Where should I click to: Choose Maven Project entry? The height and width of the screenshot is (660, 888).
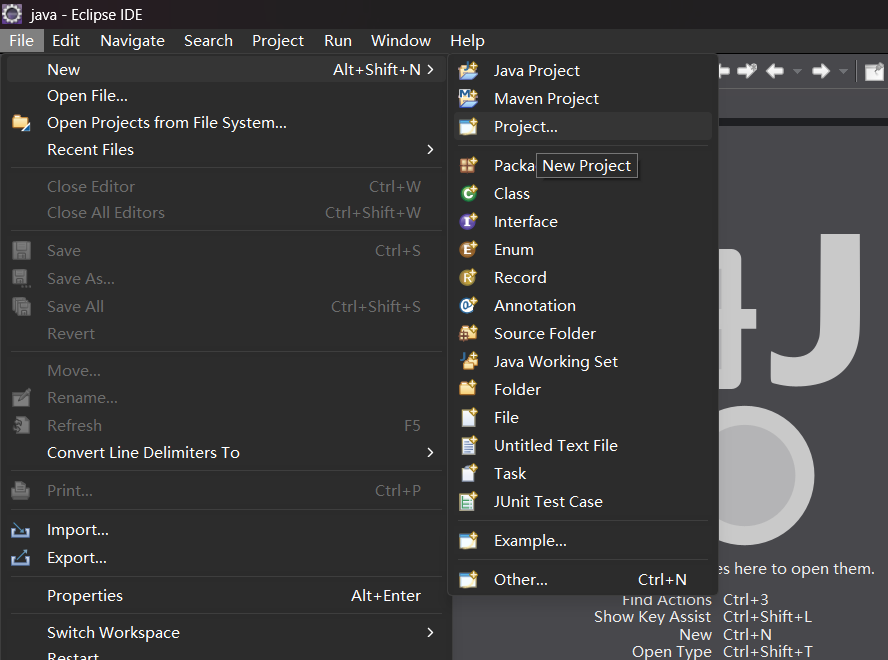click(583, 98)
